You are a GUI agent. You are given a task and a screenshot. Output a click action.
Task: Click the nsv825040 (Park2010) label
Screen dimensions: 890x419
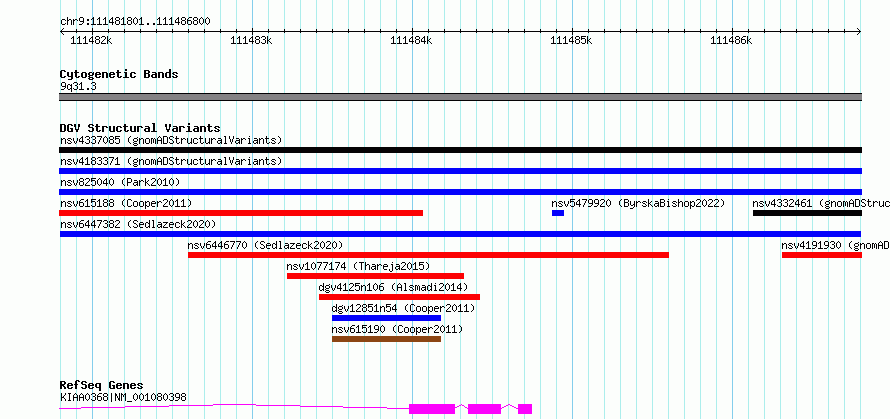click(x=120, y=182)
